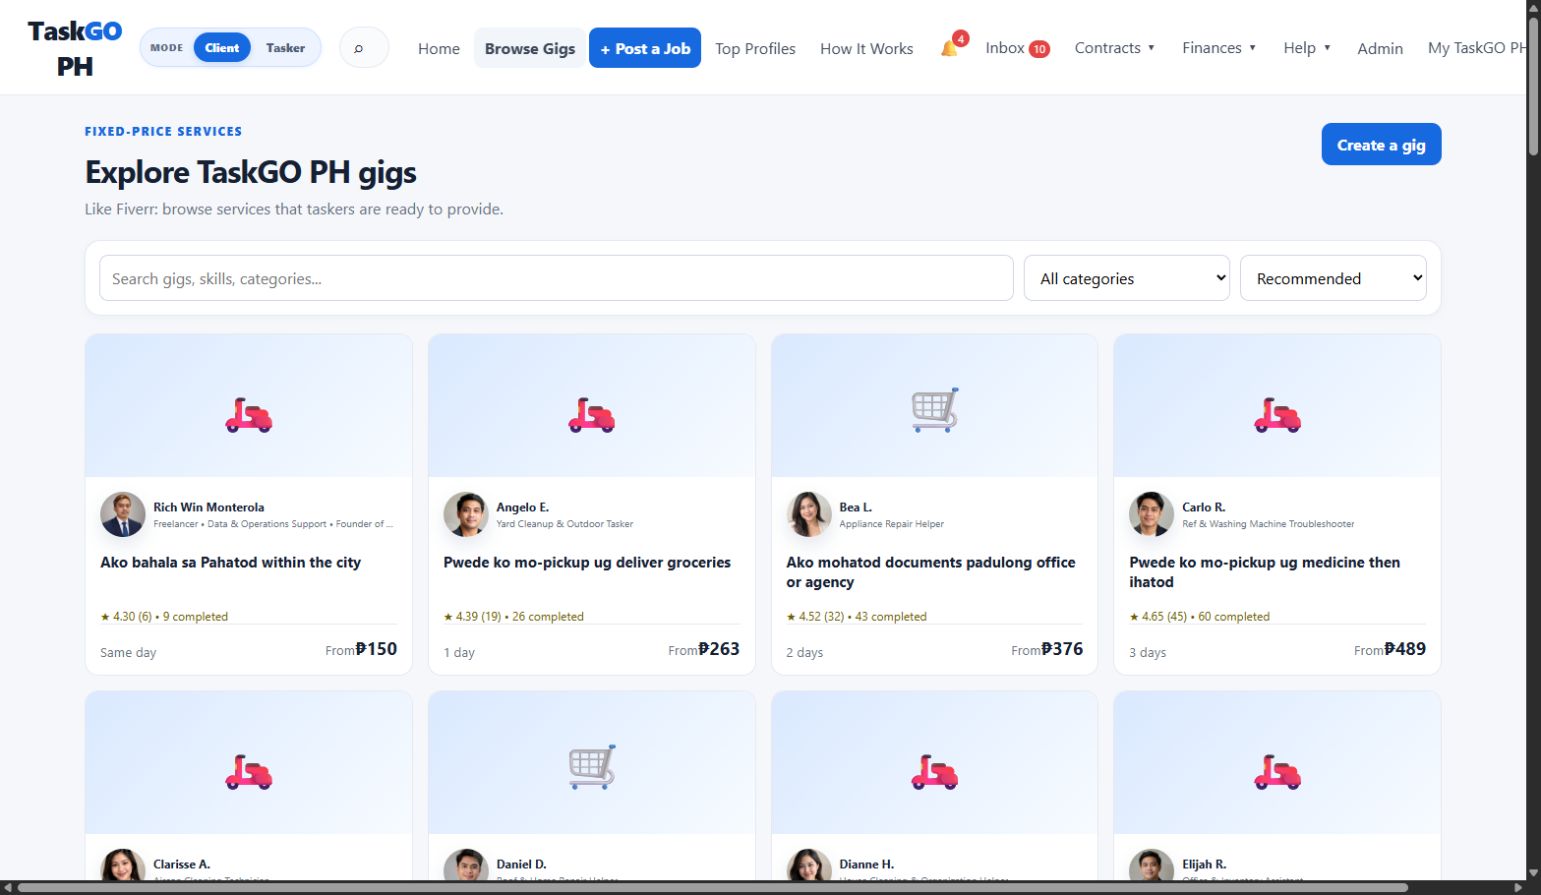Open gig 'Pwede ko mo-pickup ug medicine then ihatod'
The image size is (1541, 895).
pyautogui.click(x=1264, y=572)
